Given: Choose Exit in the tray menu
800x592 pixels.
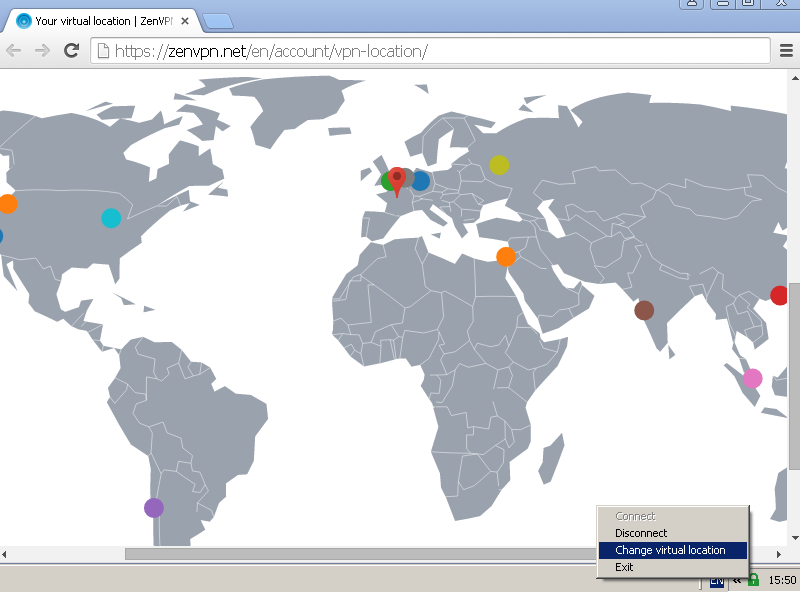Looking at the screenshot, I should click(672, 567).
